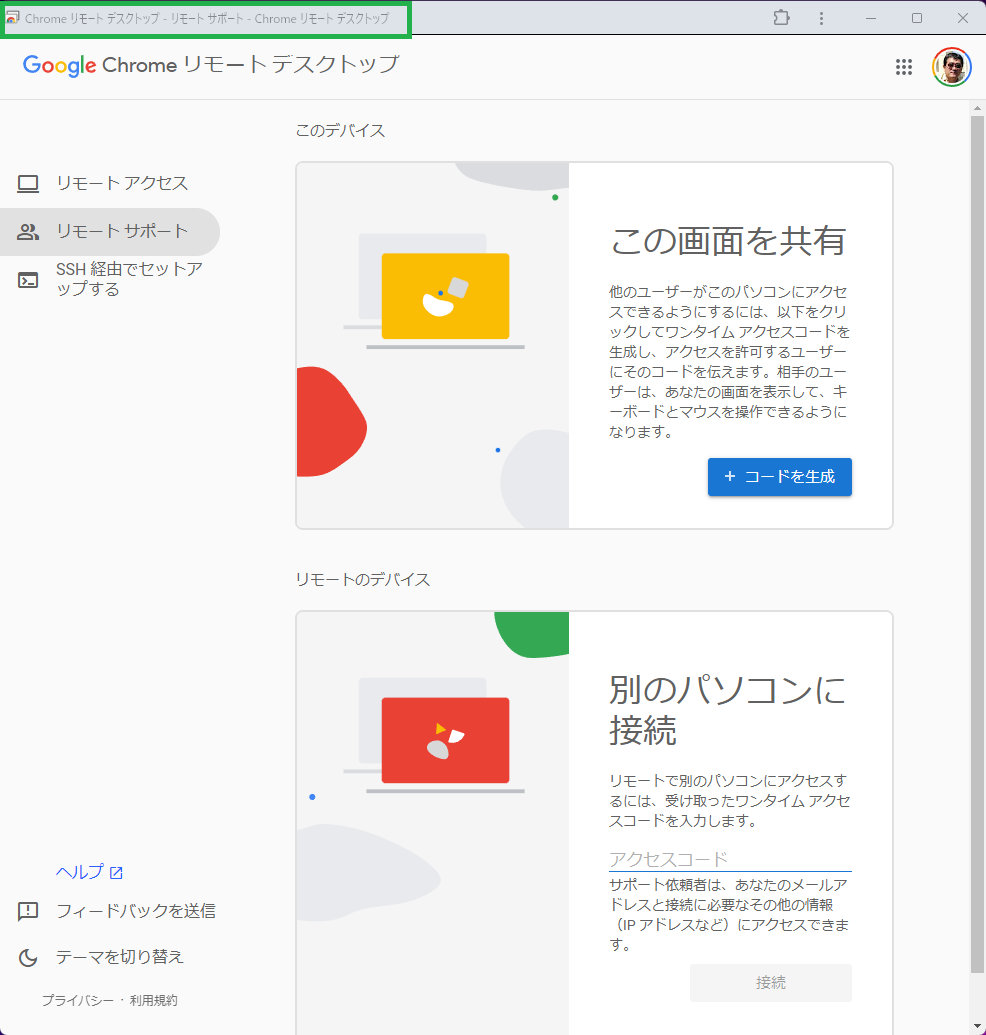Click the app favicon in the title bar
The width and height of the screenshot is (986, 1035).
tap(12, 18)
